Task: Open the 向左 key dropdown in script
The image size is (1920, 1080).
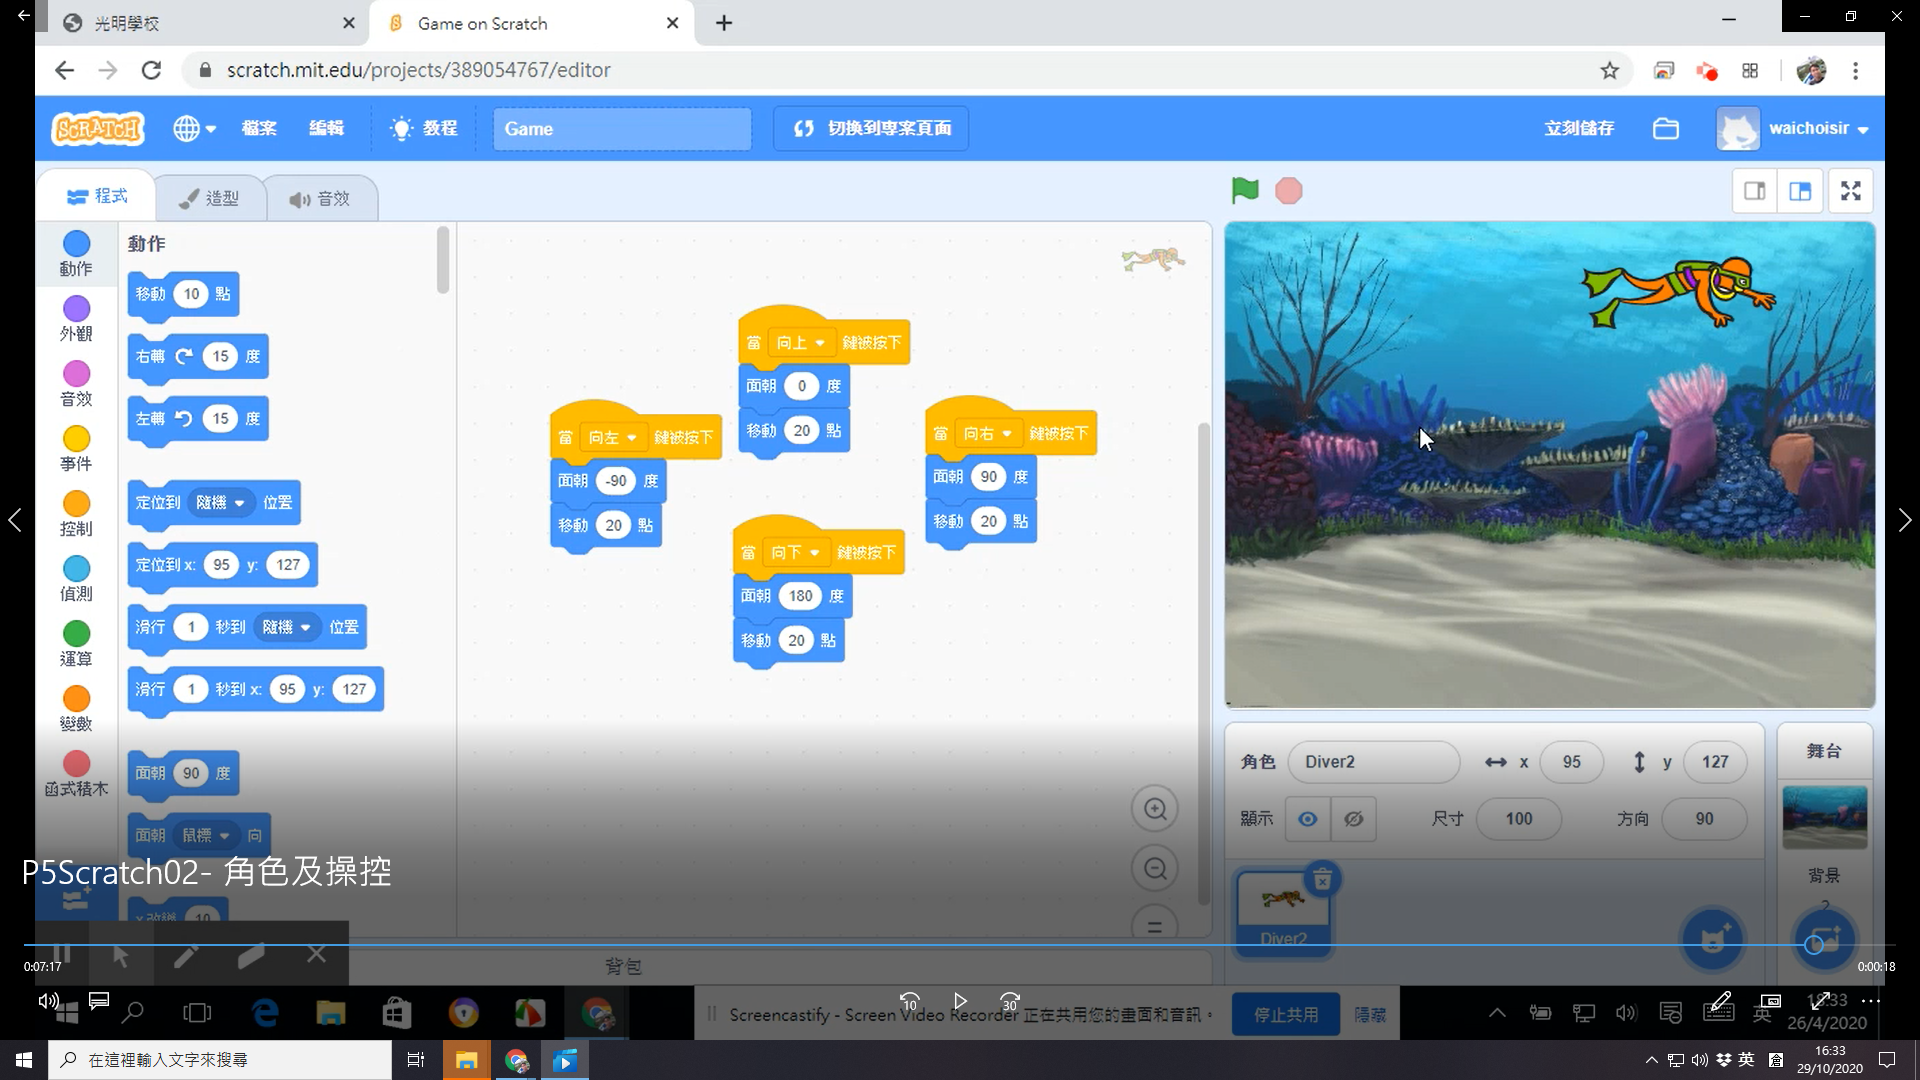Action: pyautogui.click(x=612, y=438)
